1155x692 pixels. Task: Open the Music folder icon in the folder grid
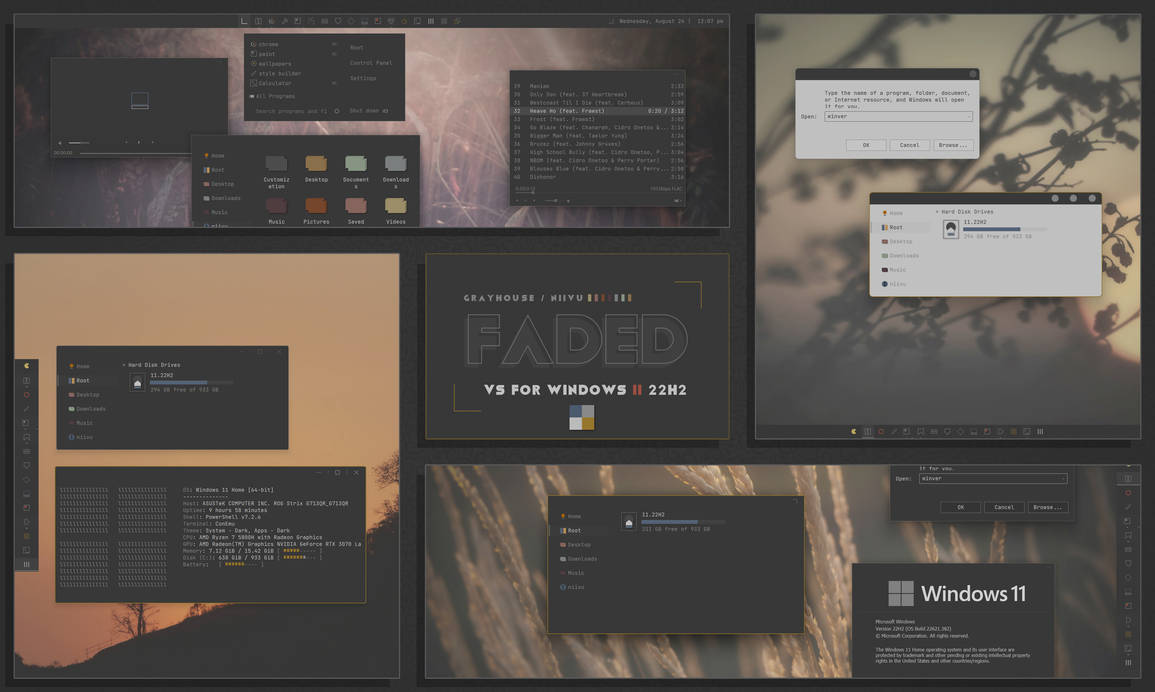click(x=276, y=206)
